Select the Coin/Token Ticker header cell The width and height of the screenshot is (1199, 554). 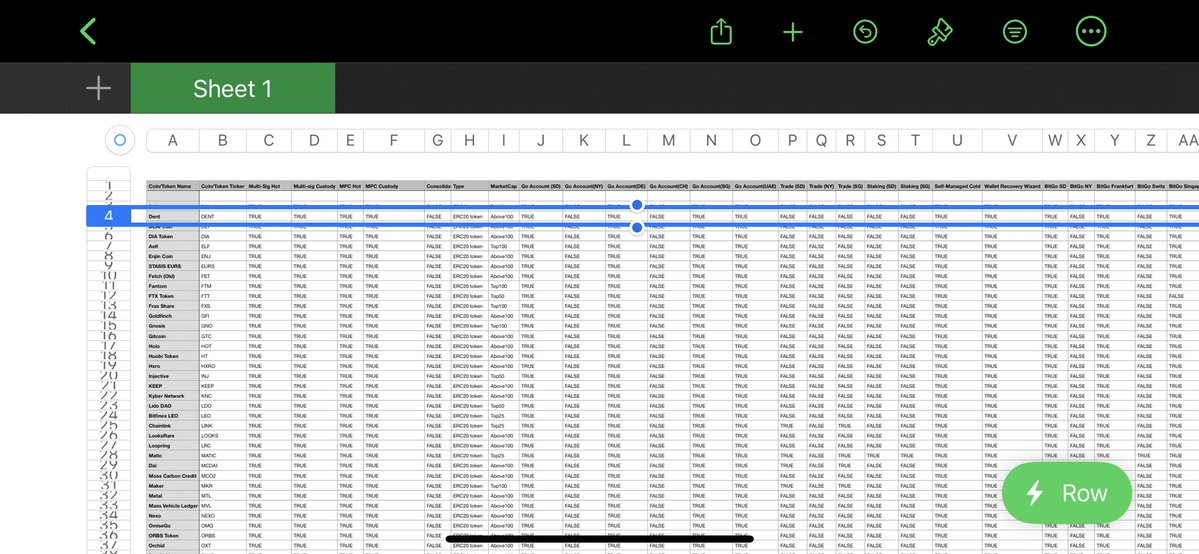[223, 186]
